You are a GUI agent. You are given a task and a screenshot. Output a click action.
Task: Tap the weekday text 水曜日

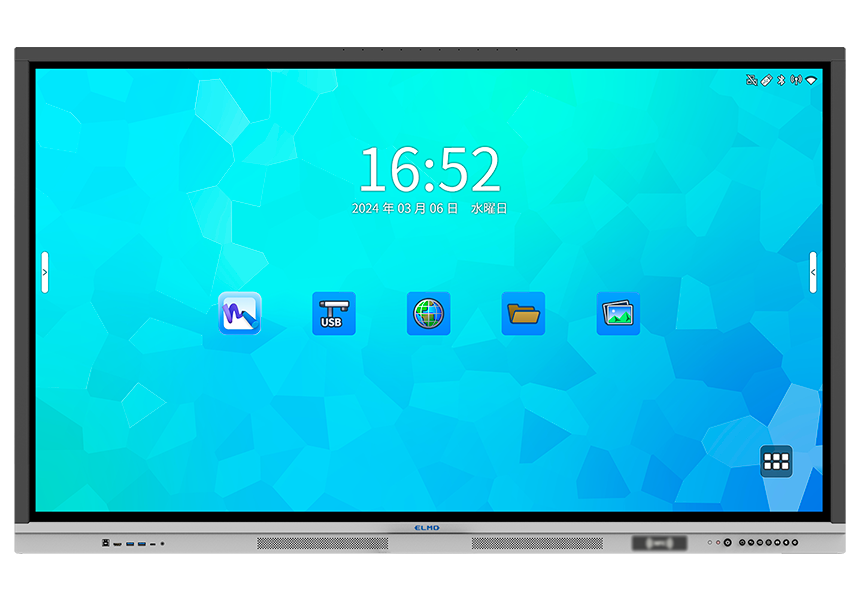pos(489,208)
